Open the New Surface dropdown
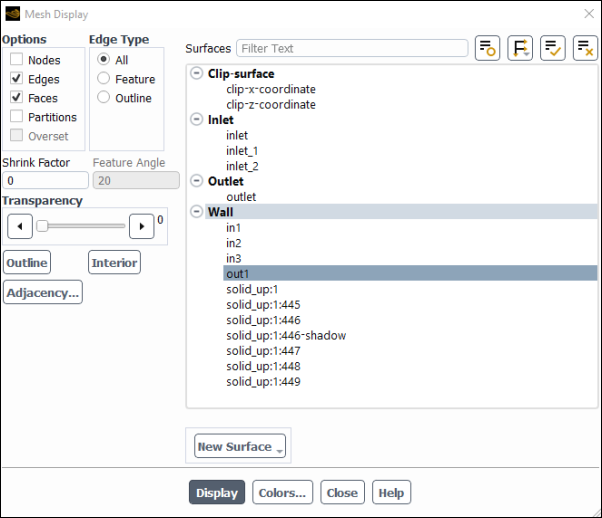 (241, 447)
